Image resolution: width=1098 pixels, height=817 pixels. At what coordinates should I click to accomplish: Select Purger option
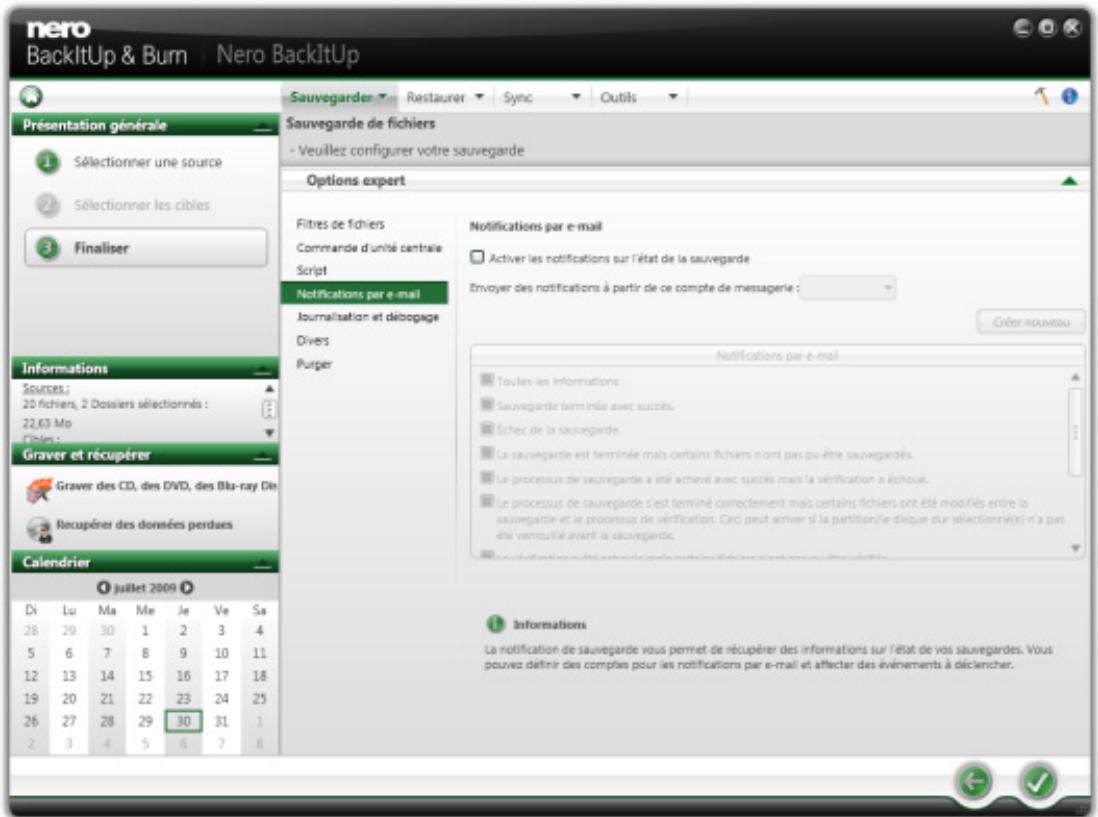pos(314,364)
